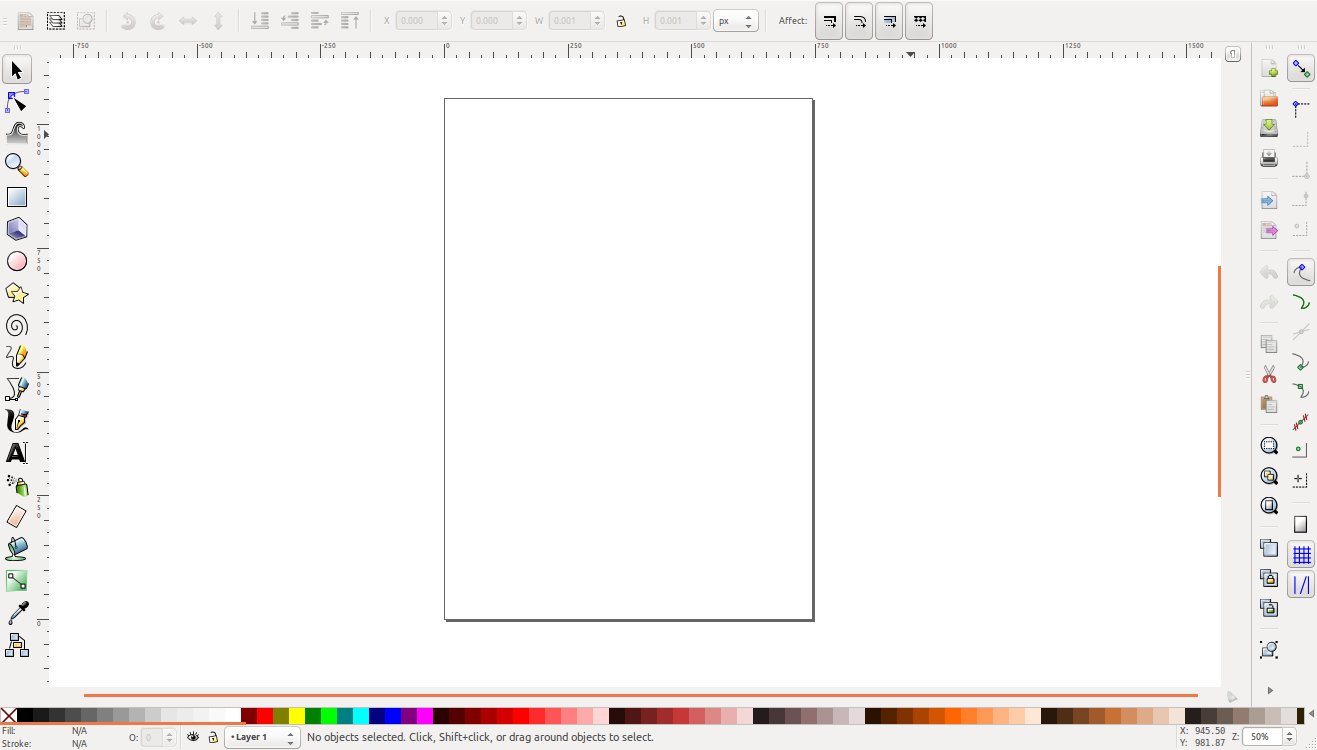
Task: Select the Spiral tool
Action: point(17,325)
